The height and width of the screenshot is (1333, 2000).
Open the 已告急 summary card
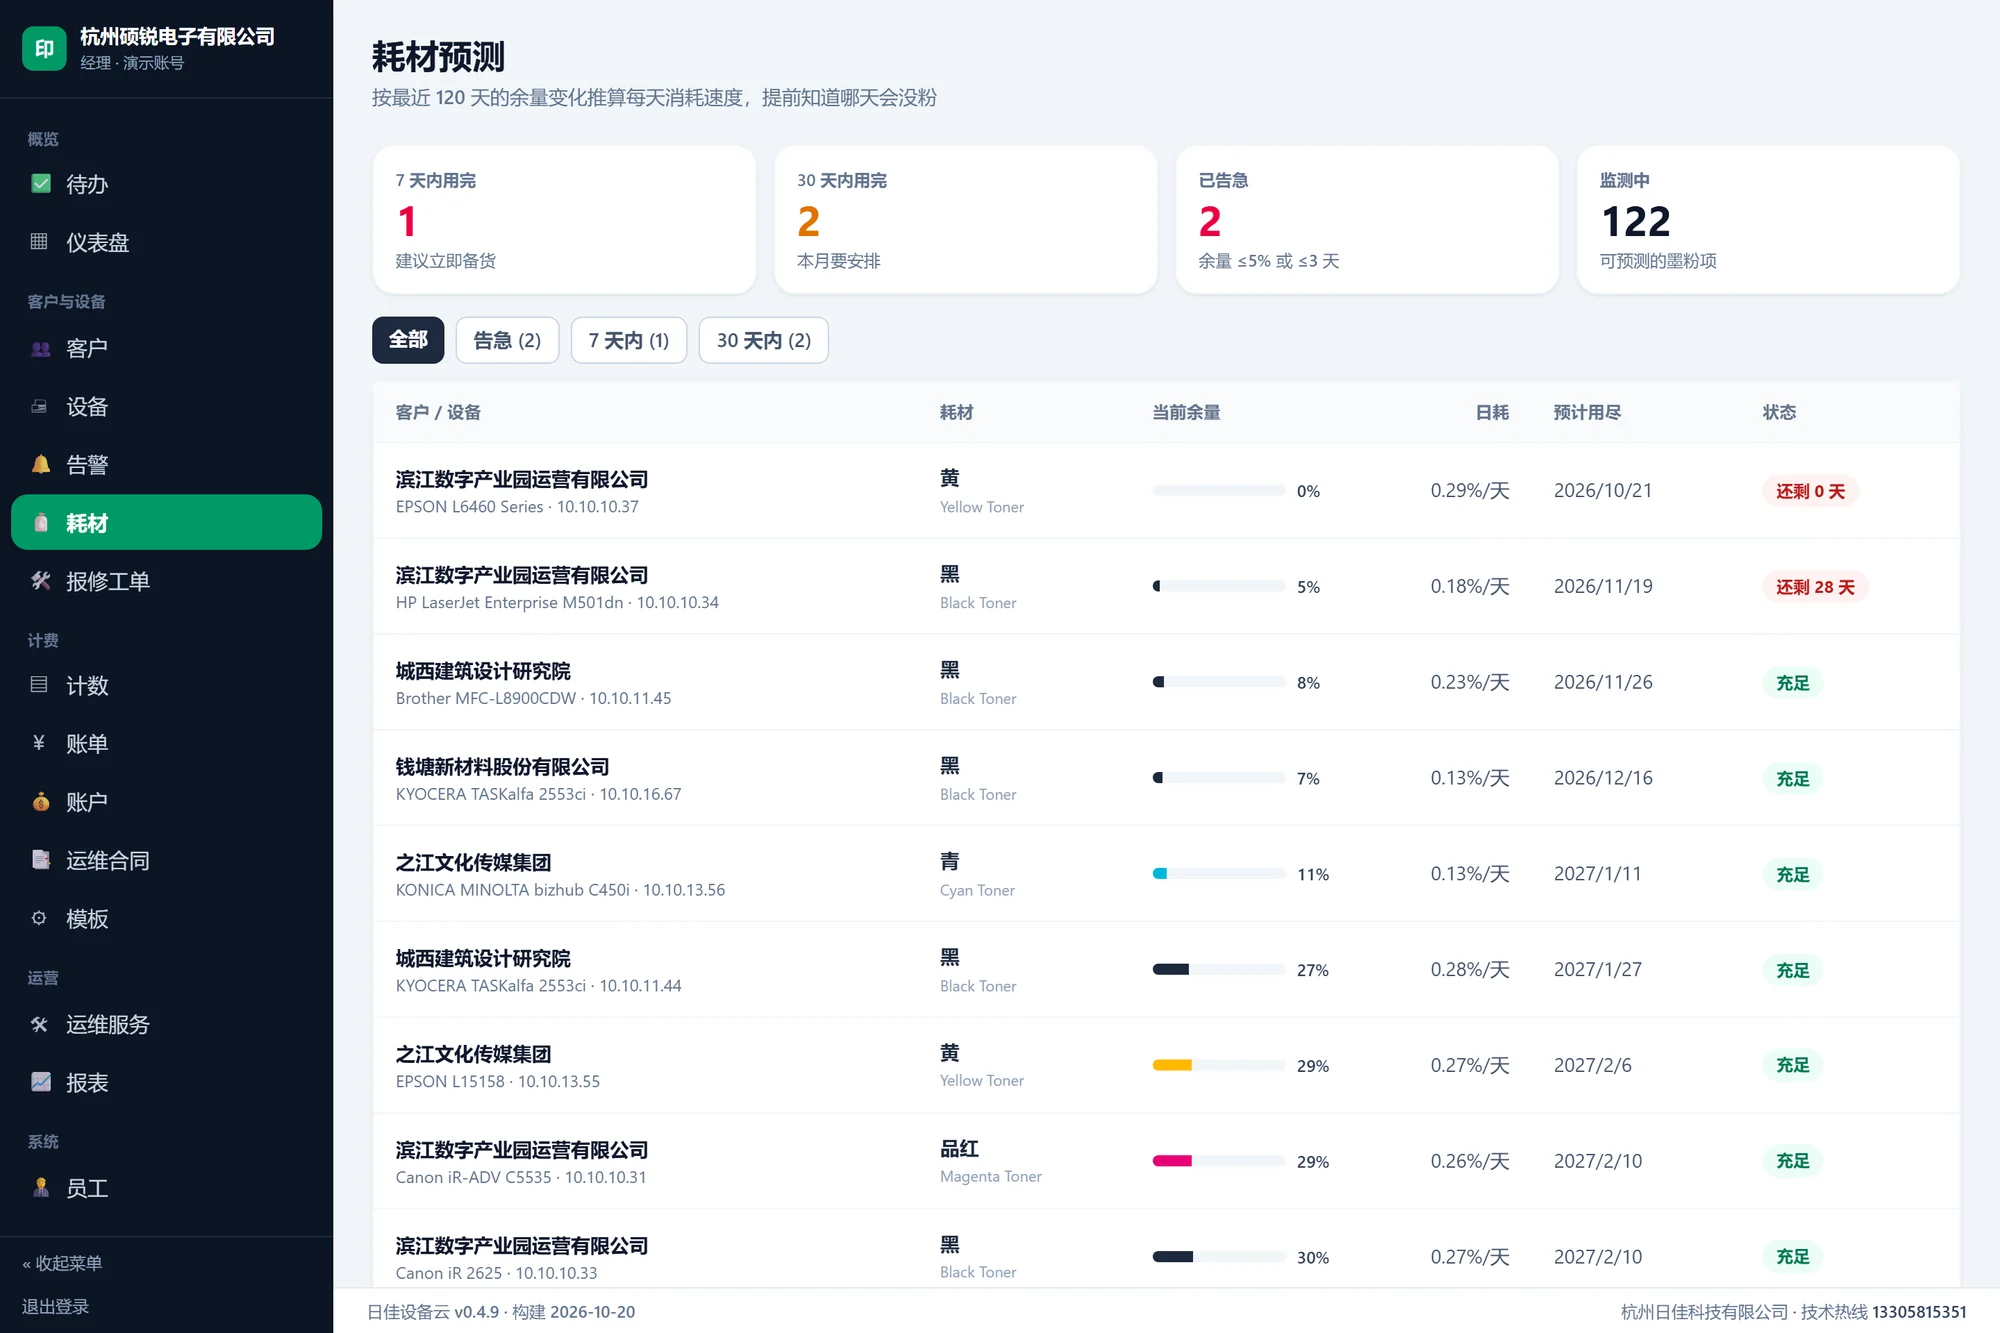click(x=1367, y=220)
